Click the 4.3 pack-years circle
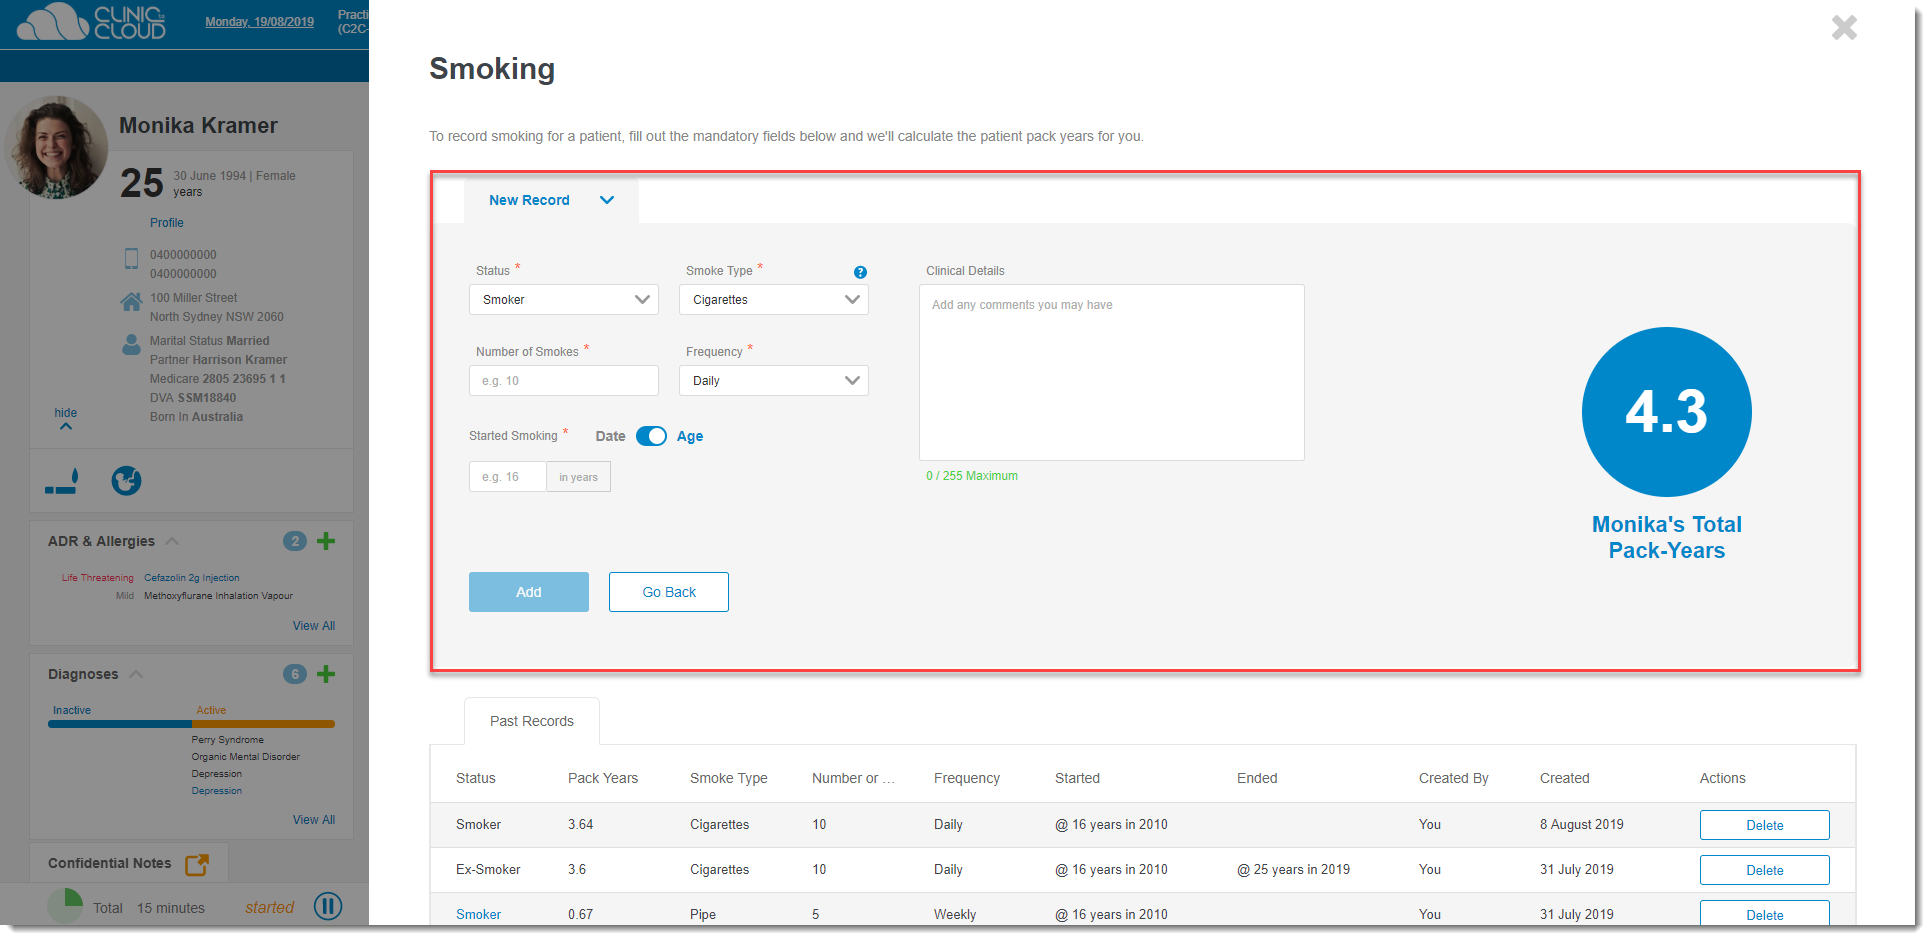Screen dimensions: 1930x940 pos(1667,412)
